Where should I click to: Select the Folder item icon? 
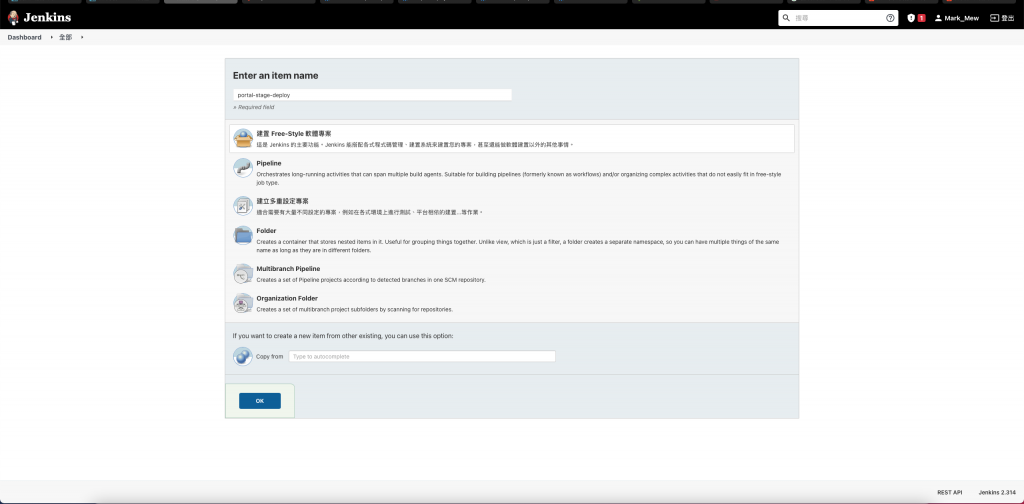[x=243, y=236]
